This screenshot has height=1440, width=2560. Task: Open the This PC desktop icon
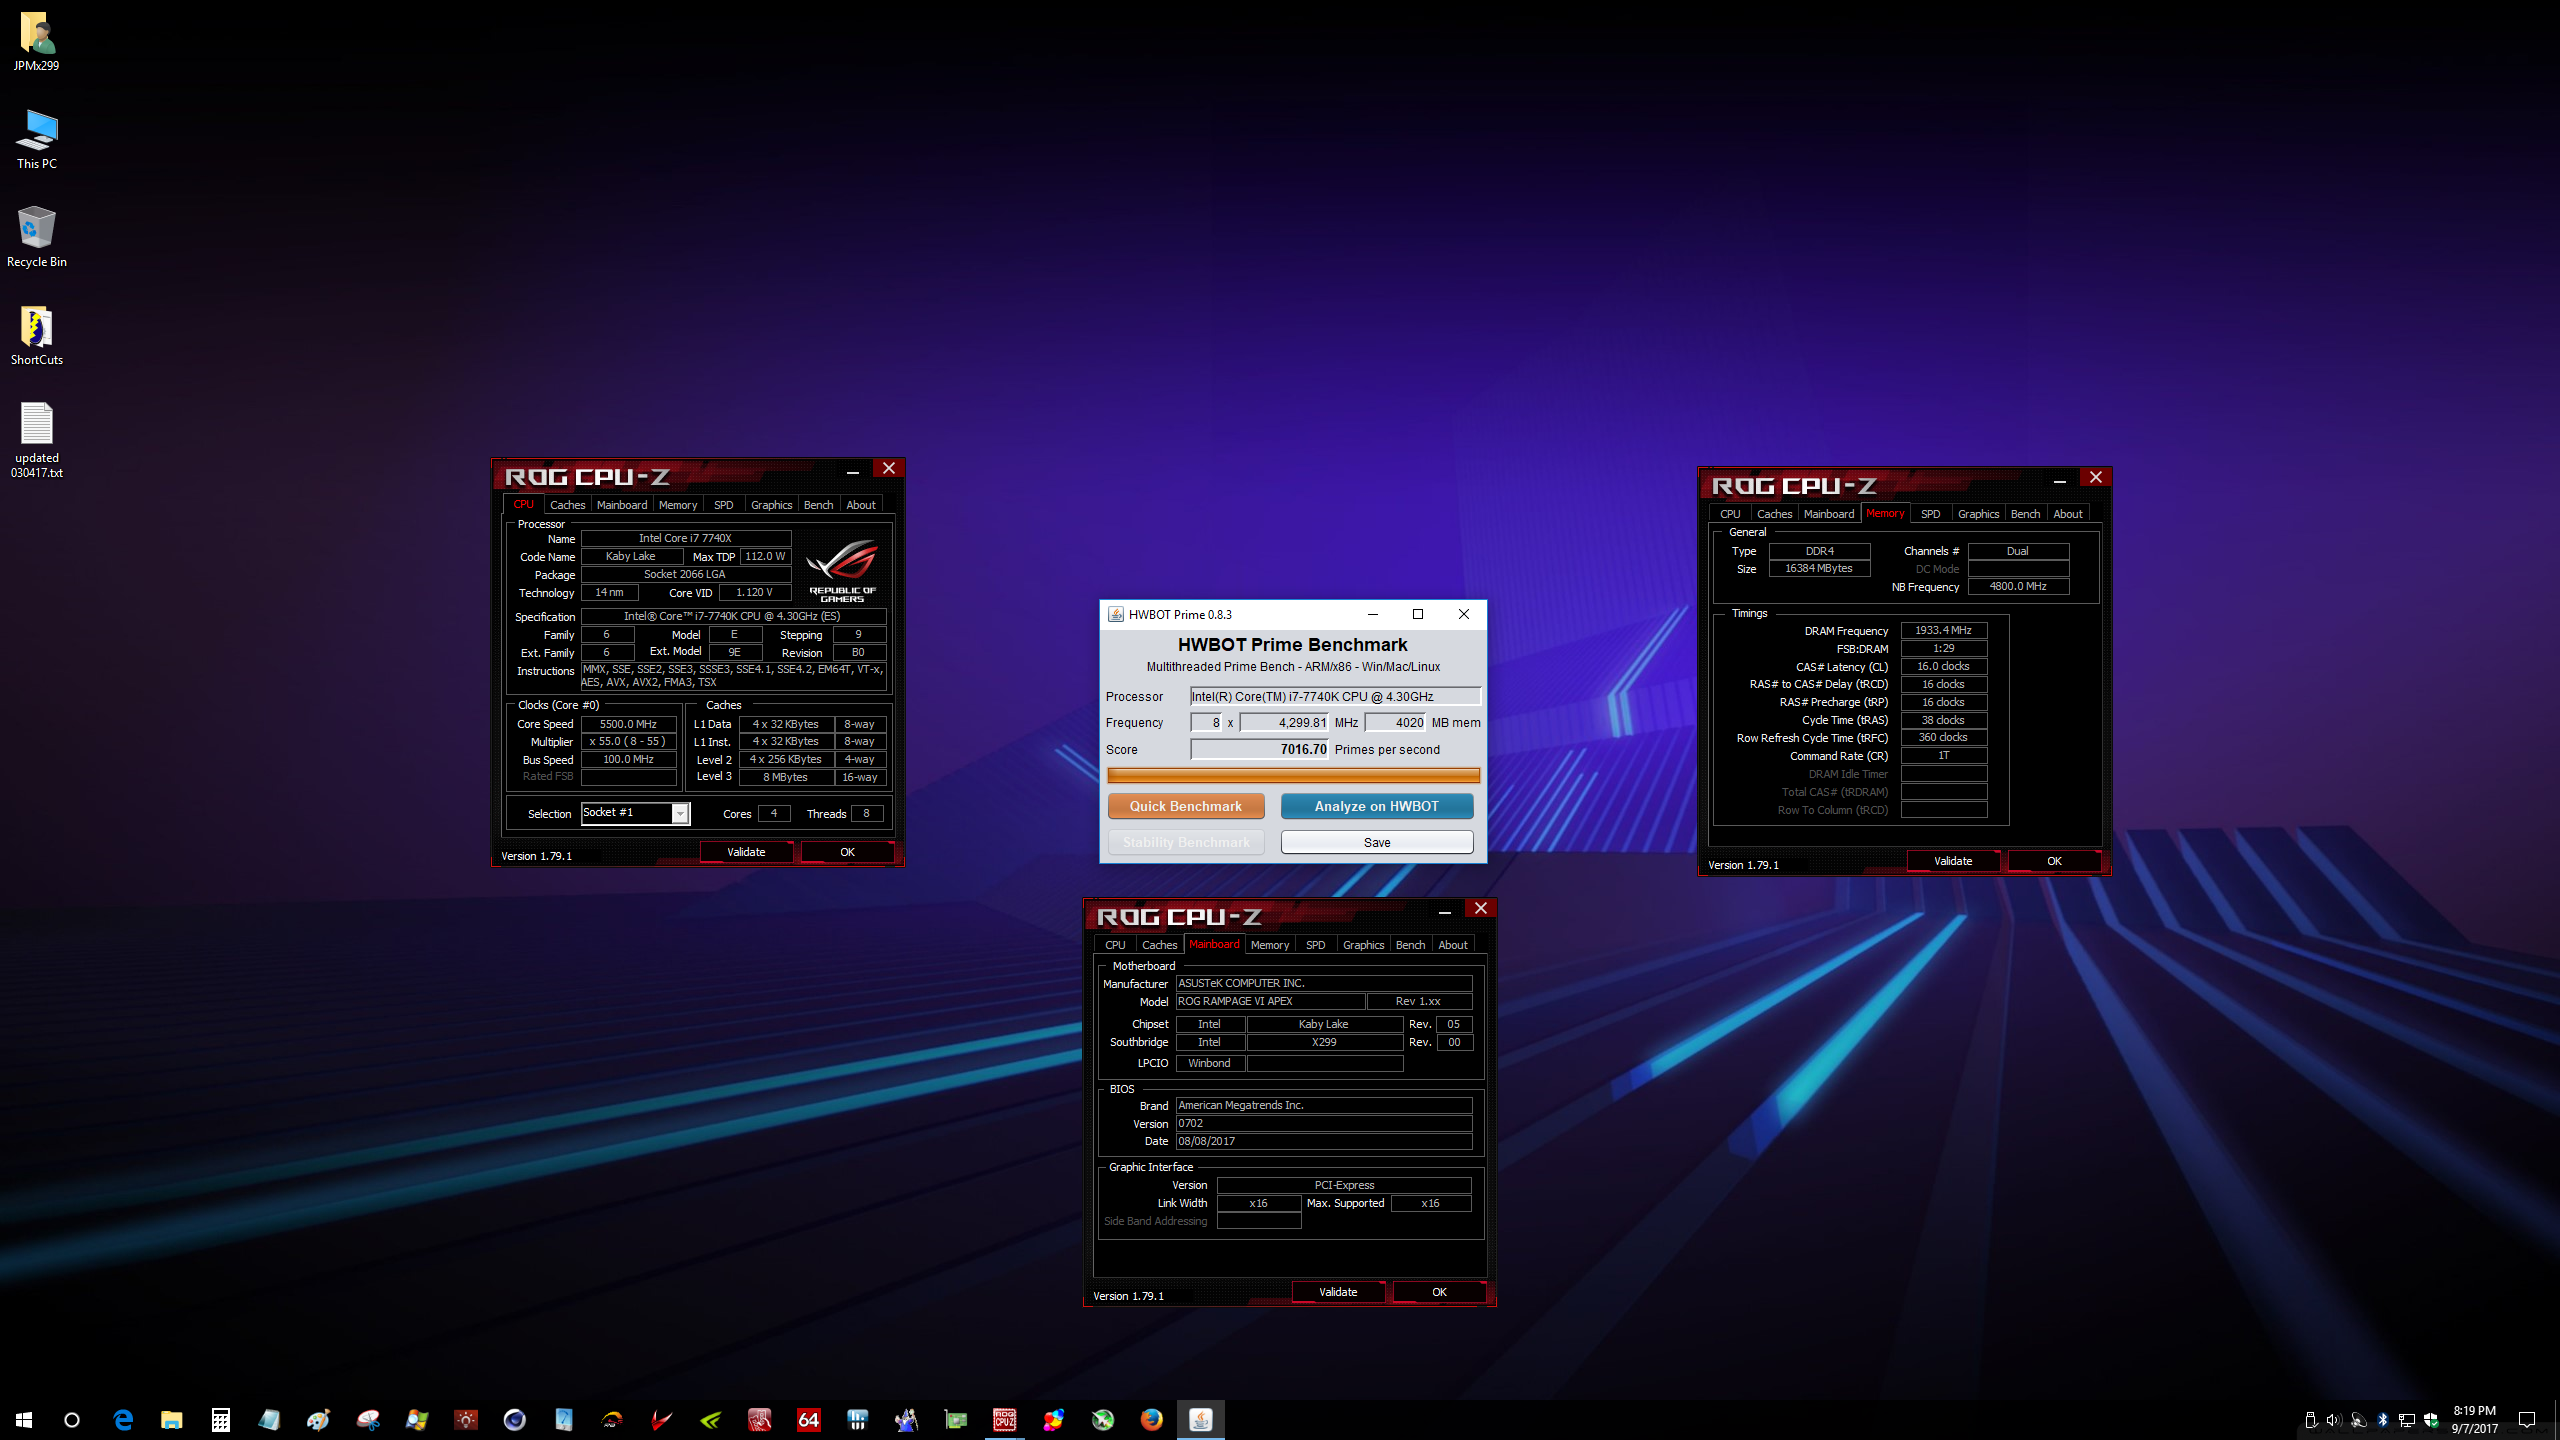37,138
